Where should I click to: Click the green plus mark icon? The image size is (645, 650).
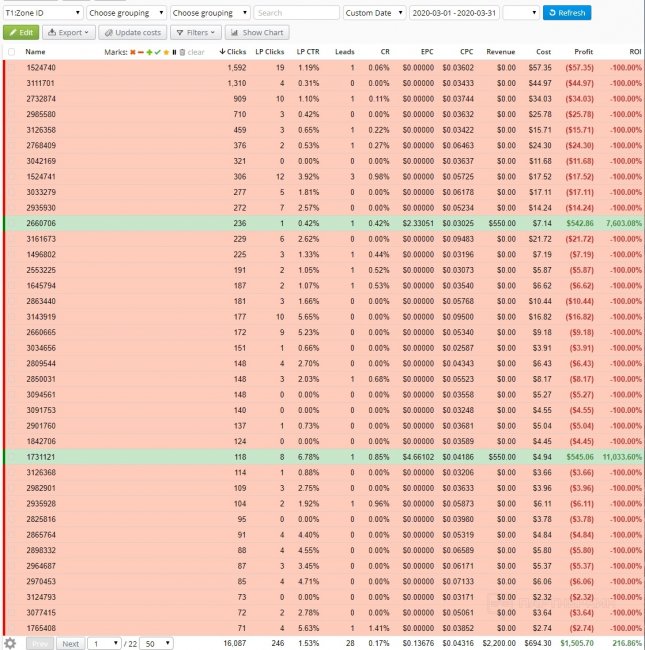pyautogui.click(x=149, y=51)
